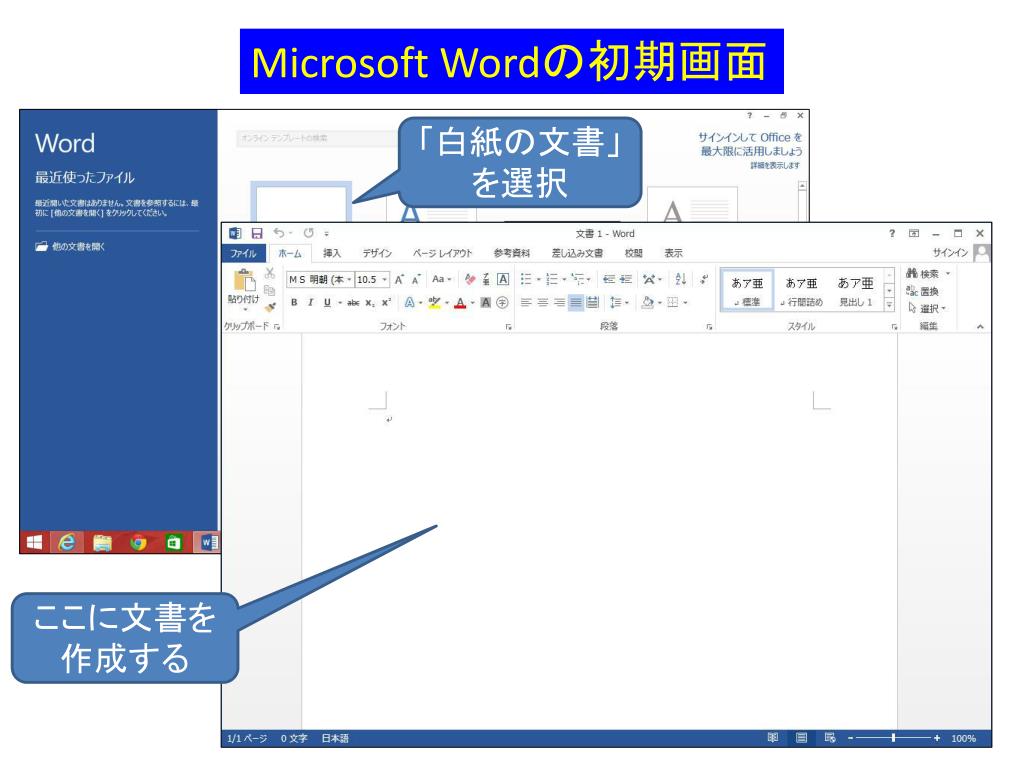Click the Character Border icon
The width and height of the screenshot is (1024, 768).
point(503,280)
